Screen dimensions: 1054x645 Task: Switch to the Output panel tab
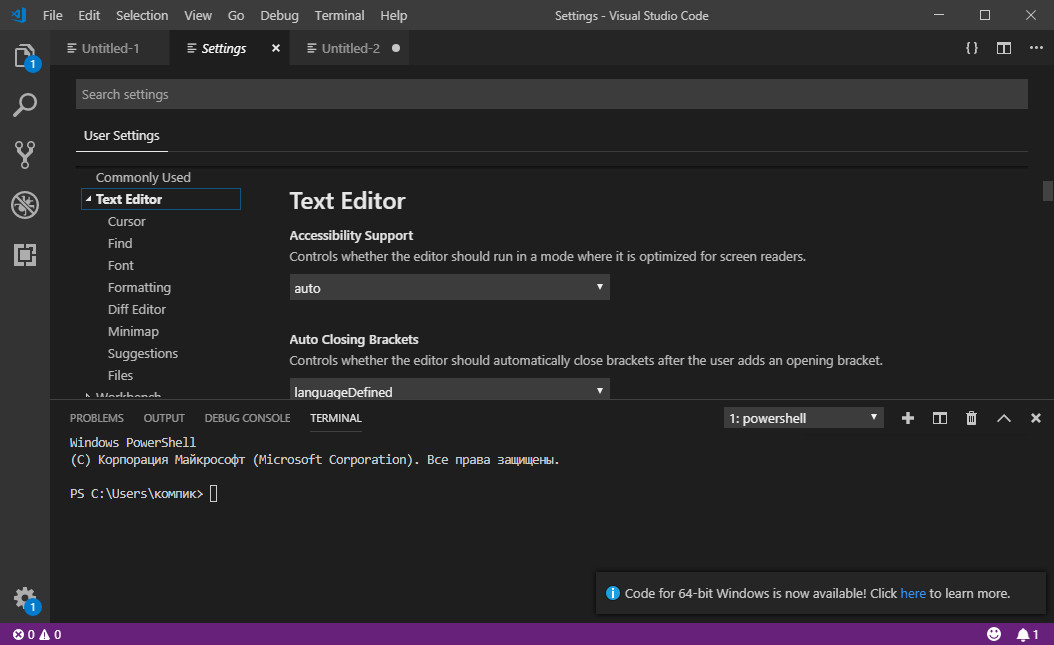tap(164, 418)
